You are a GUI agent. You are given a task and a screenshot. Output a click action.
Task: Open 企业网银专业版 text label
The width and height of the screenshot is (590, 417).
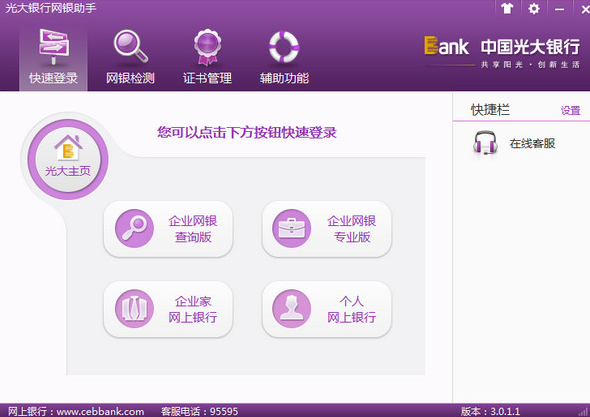pyautogui.click(x=352, y=229)
